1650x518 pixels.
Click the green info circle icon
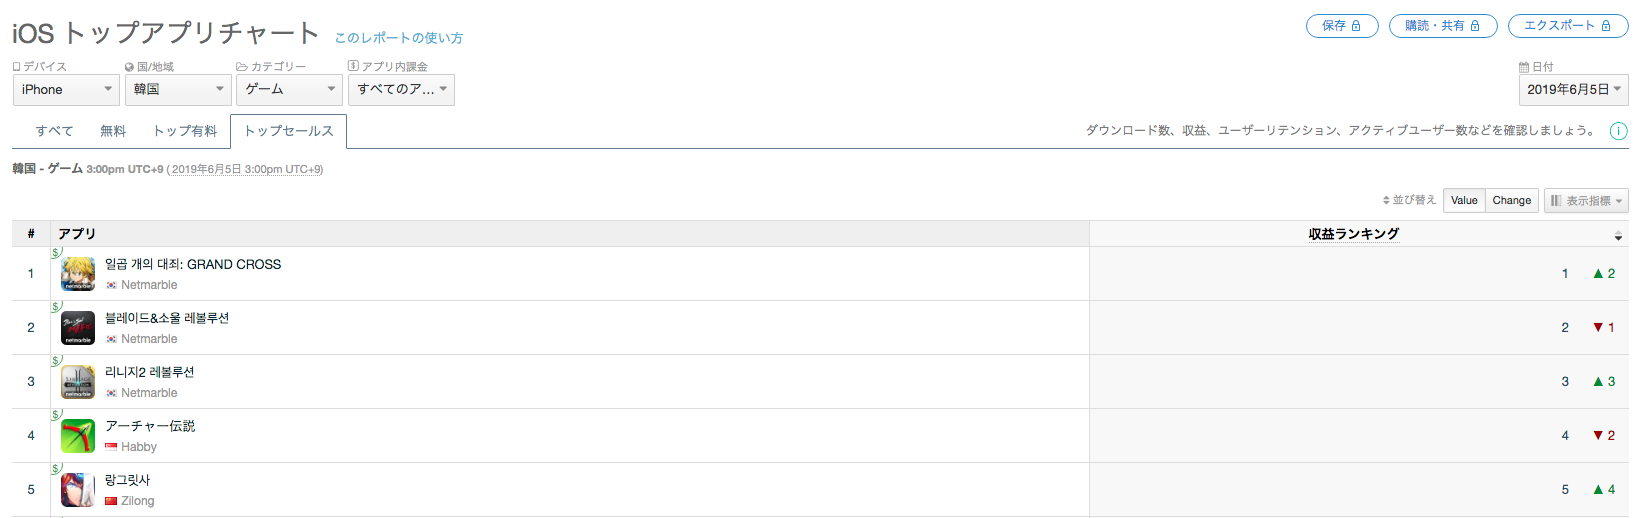click(x=1618, y=131)
